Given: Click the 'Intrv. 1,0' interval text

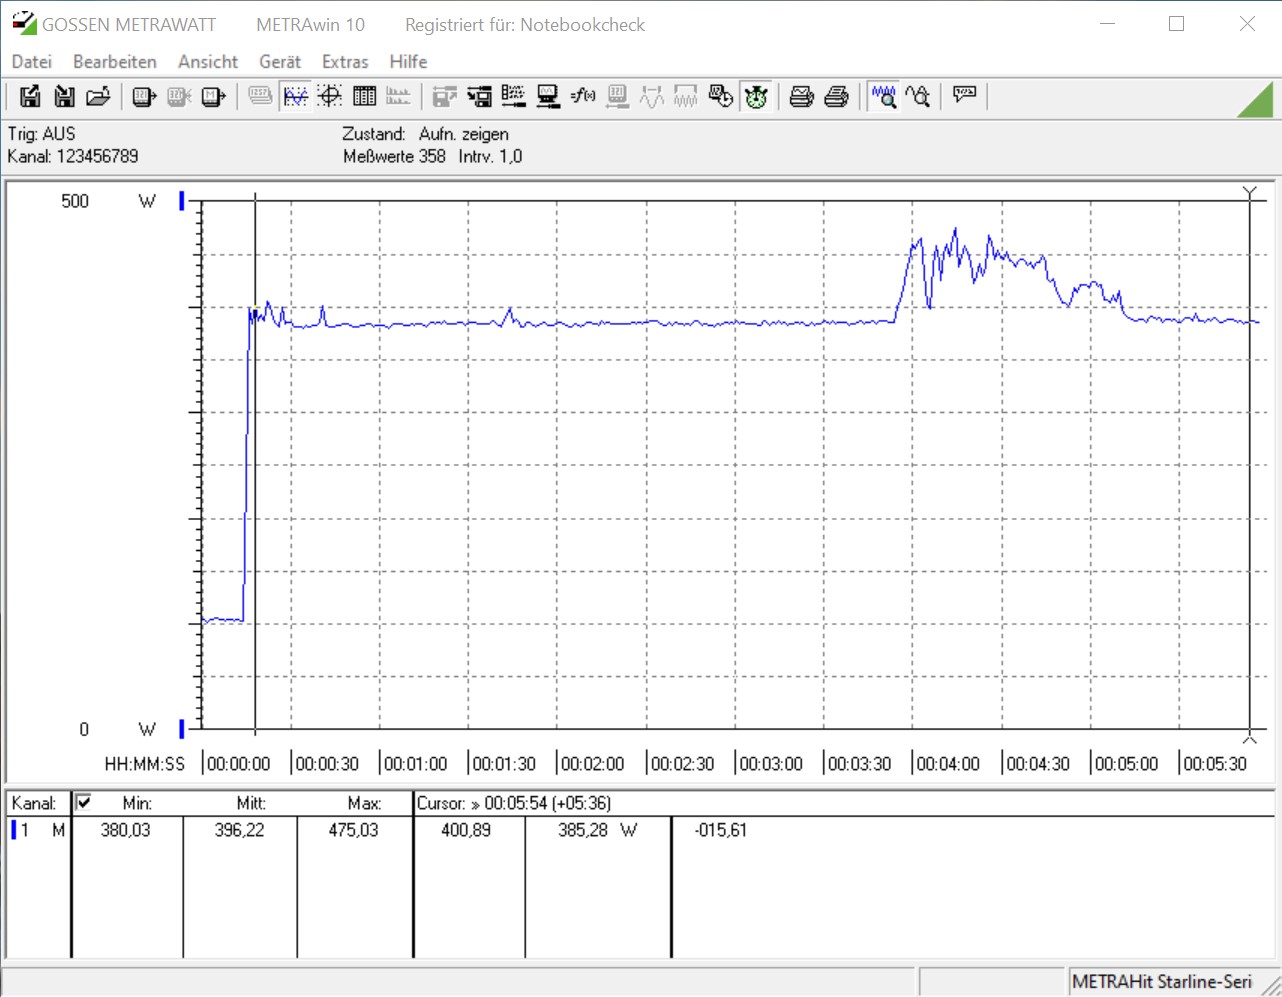Looking at the screenshot, I should [490, 156].
